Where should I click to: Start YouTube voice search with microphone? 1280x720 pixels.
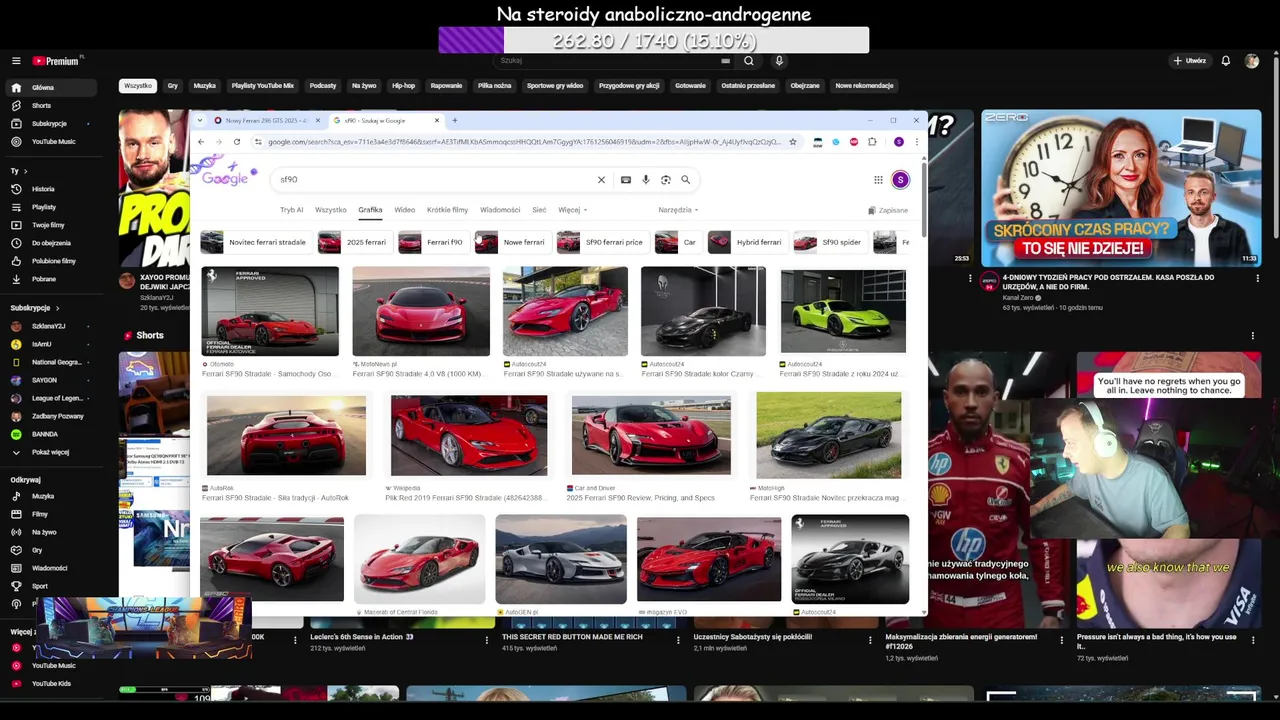(x=779, y=61)
